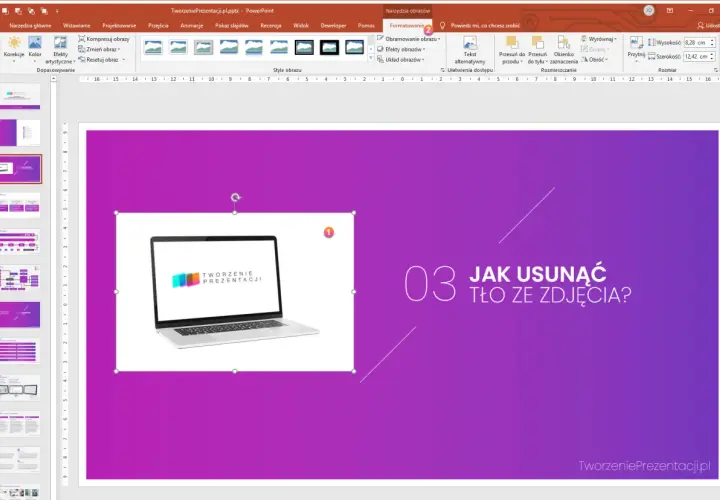Click Tekst alternatywny button
Viewport: 720px width, 500px height.
470,50
